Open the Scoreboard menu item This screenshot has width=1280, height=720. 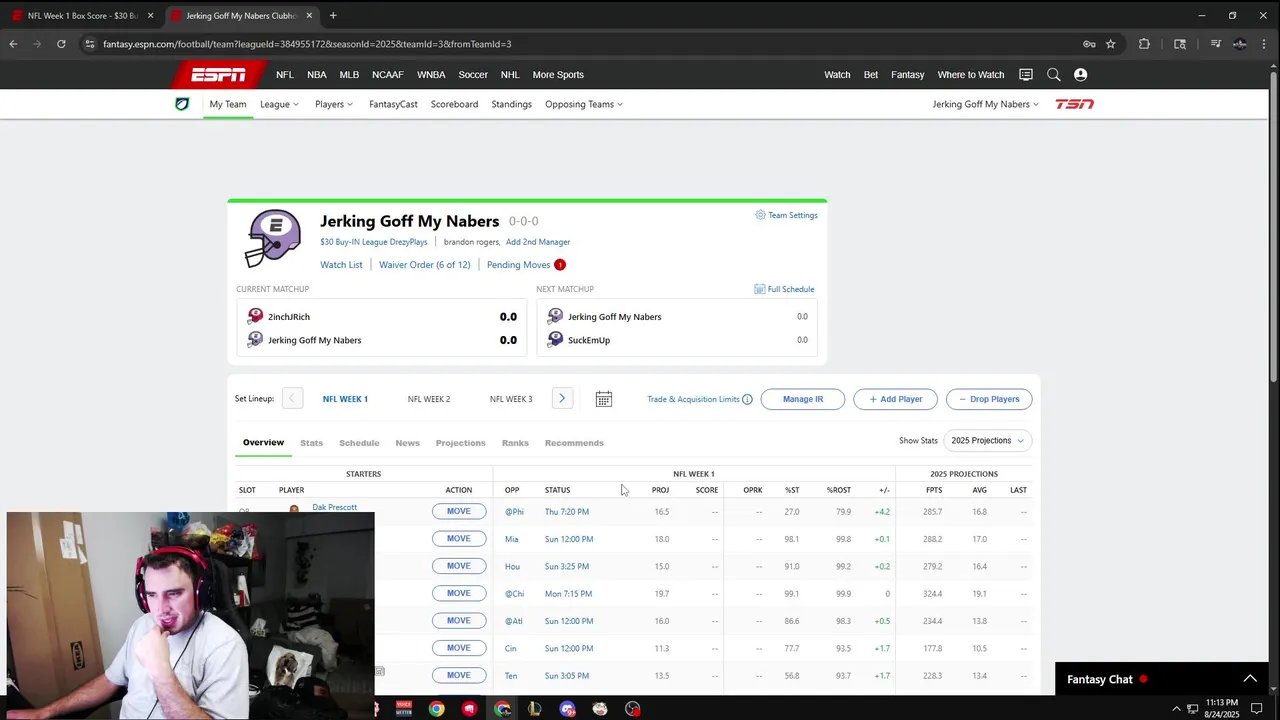click(454, 104)
